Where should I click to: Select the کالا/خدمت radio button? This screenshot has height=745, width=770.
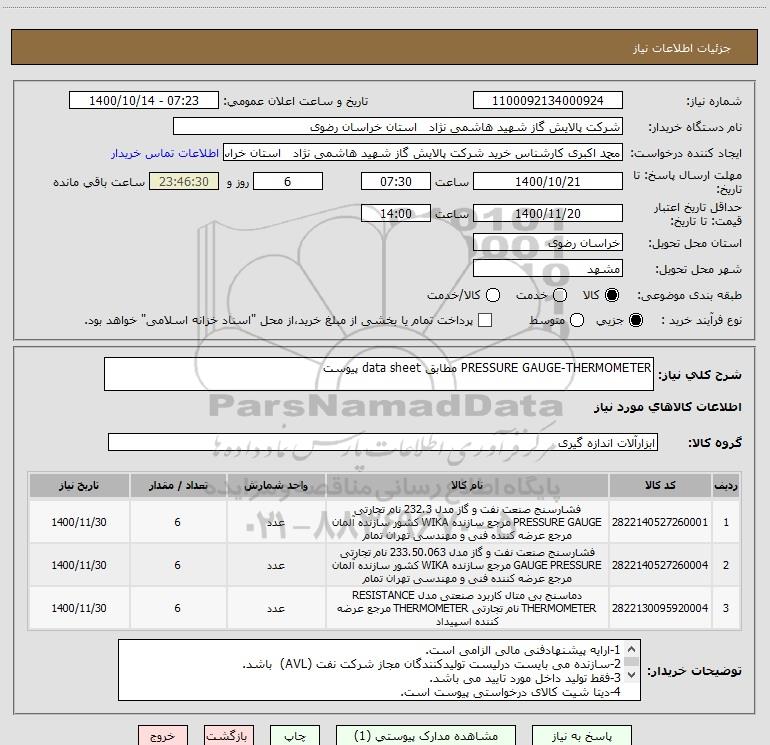pyautogui.click(x=493, y=295)
